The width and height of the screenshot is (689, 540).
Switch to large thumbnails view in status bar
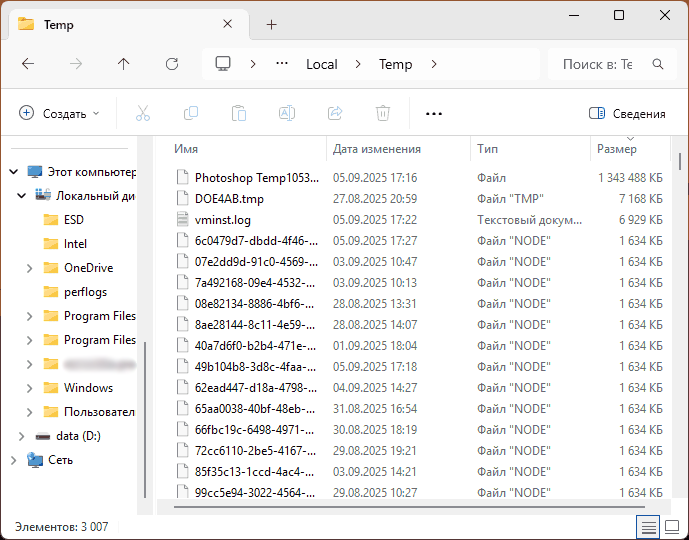point(672,526)
